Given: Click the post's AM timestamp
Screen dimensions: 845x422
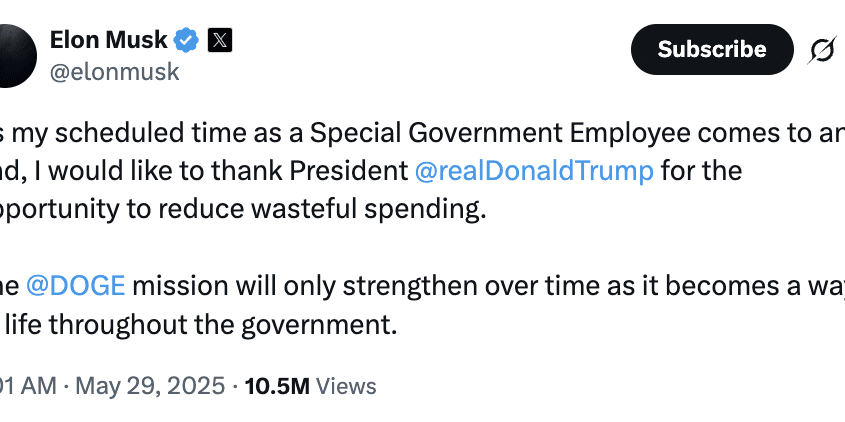Looking at the screenshot, I should [28, 386].
